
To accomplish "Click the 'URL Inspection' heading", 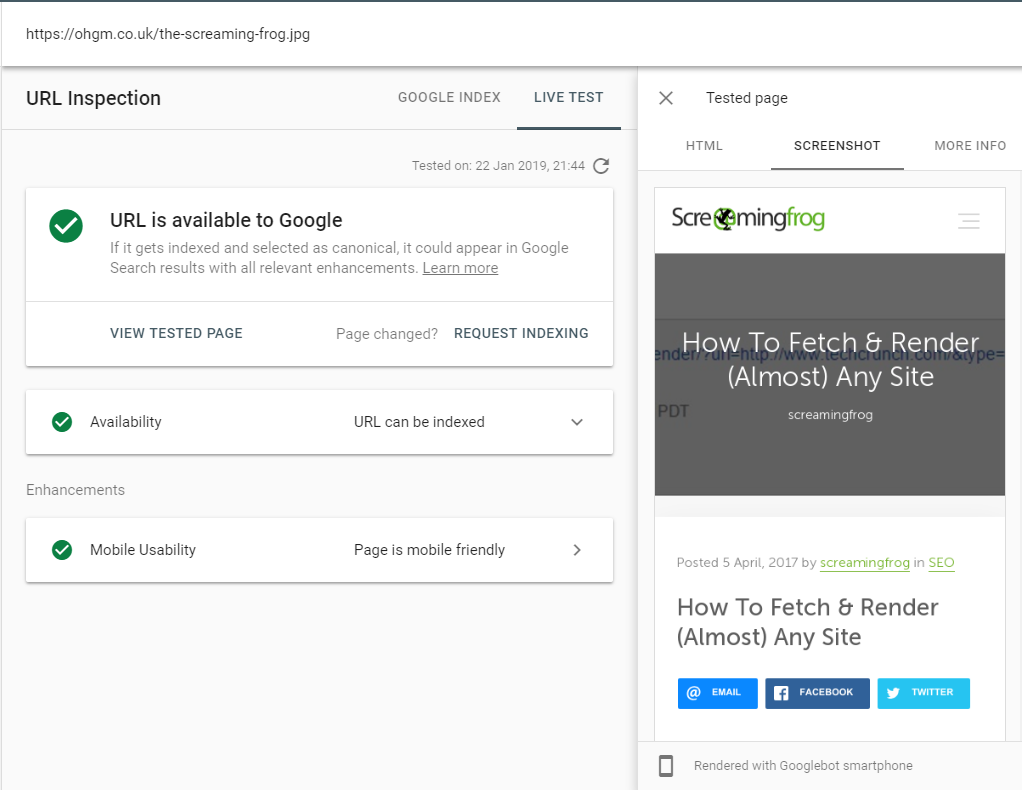I will (x=93, y=98).
